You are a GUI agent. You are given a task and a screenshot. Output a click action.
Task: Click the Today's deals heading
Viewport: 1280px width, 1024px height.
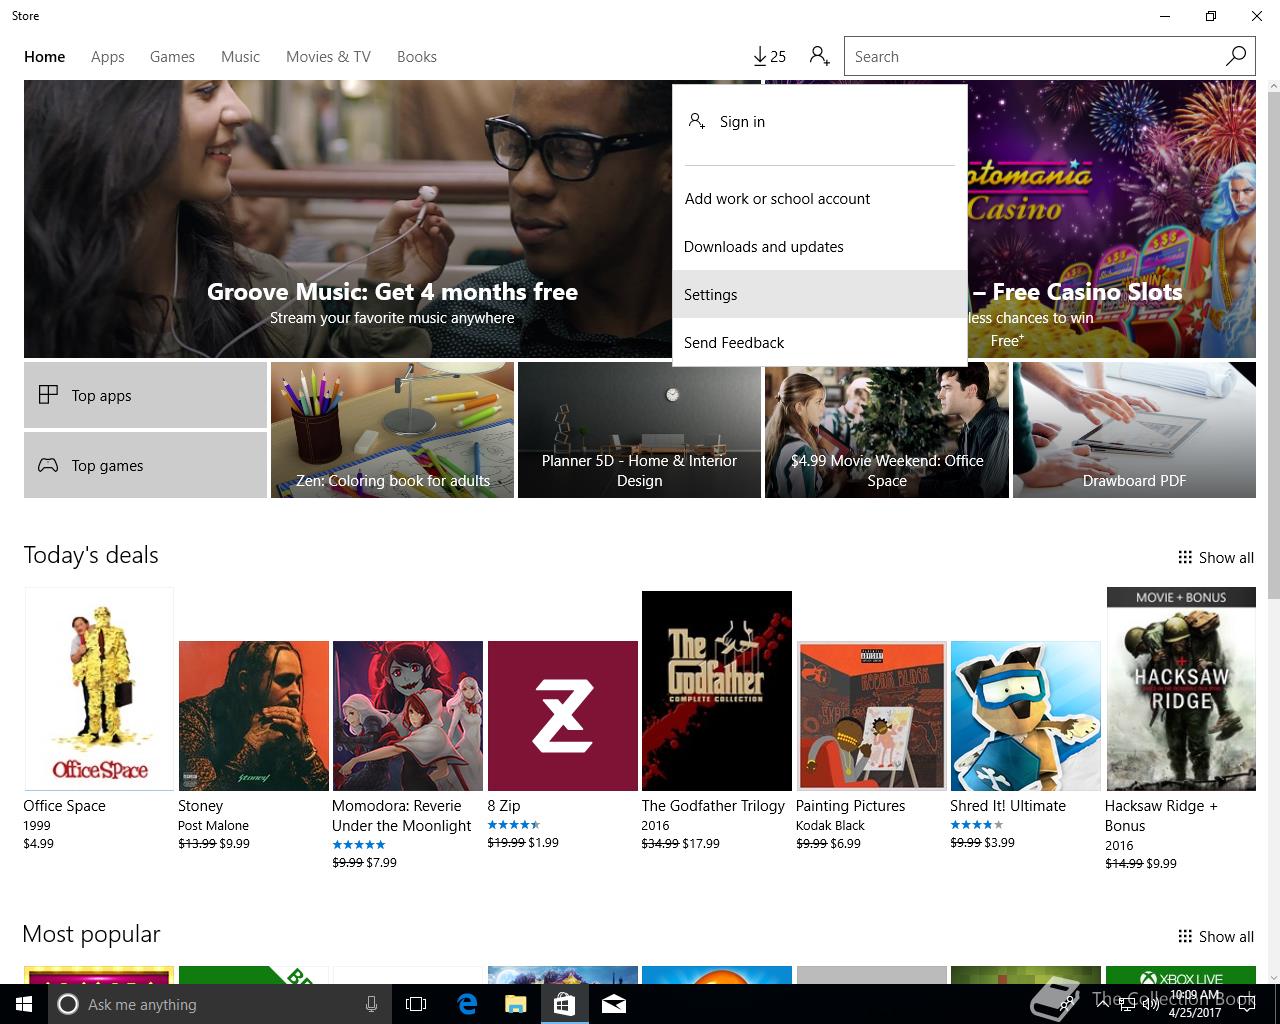[x=91, y=555]
